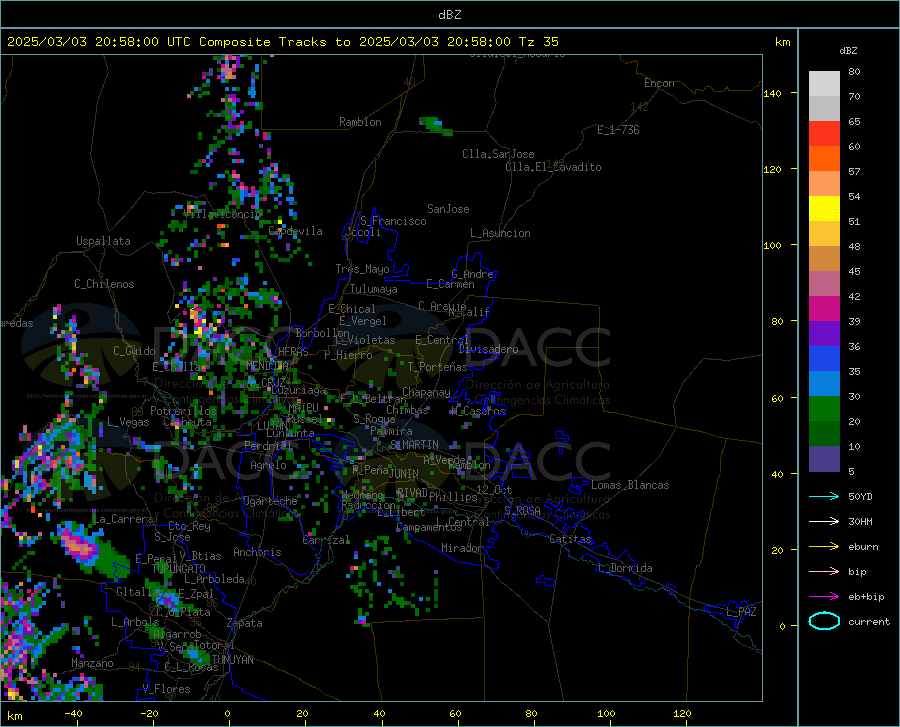Click the magenta eb+bip arrow legend icon
The height and width of the screenshot is (727, 900).
click(824, 597)
